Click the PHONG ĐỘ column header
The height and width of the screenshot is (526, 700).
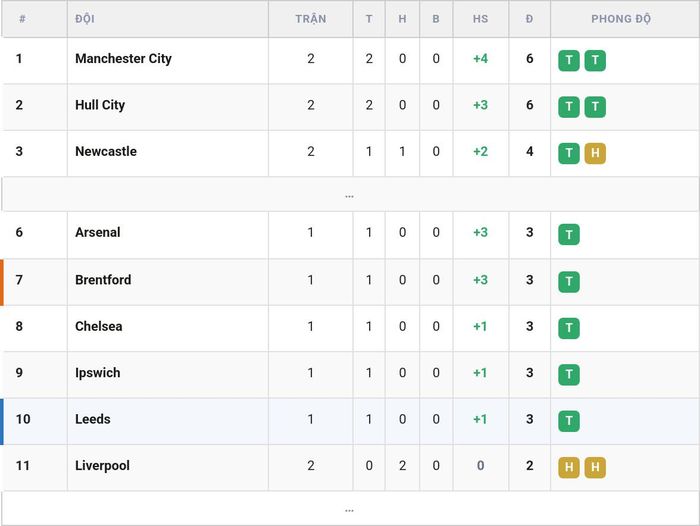[621, 19]
